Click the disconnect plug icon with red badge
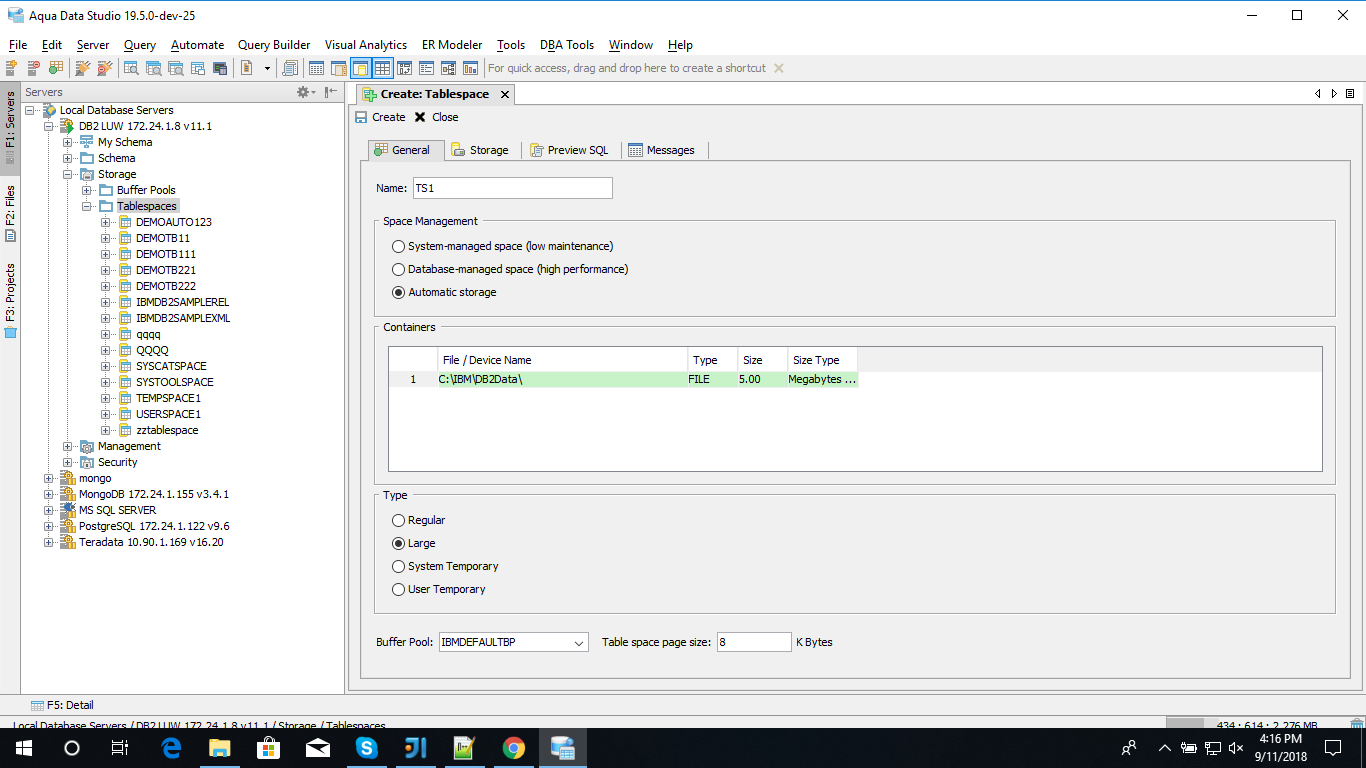 tap(104, 68)
